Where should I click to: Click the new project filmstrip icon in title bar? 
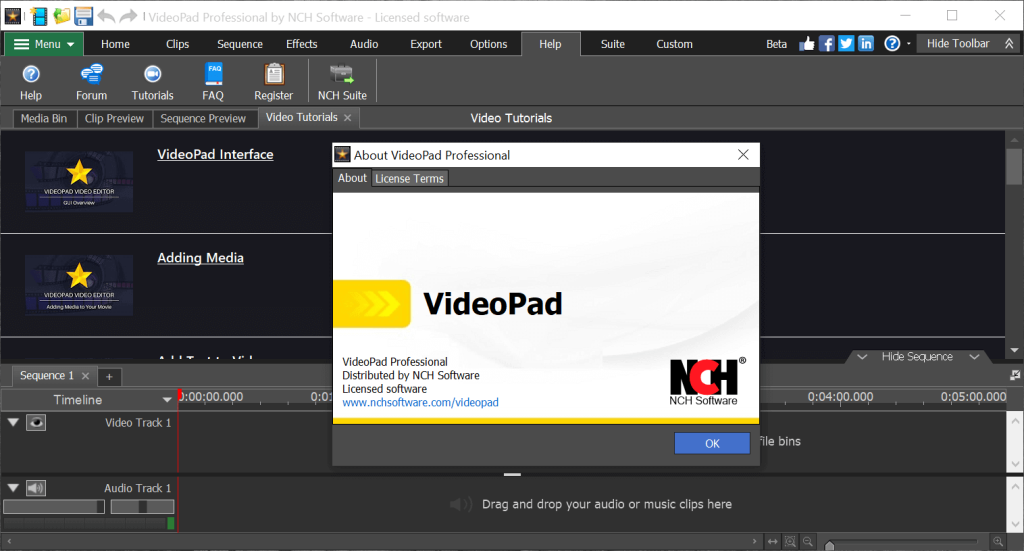39,16
